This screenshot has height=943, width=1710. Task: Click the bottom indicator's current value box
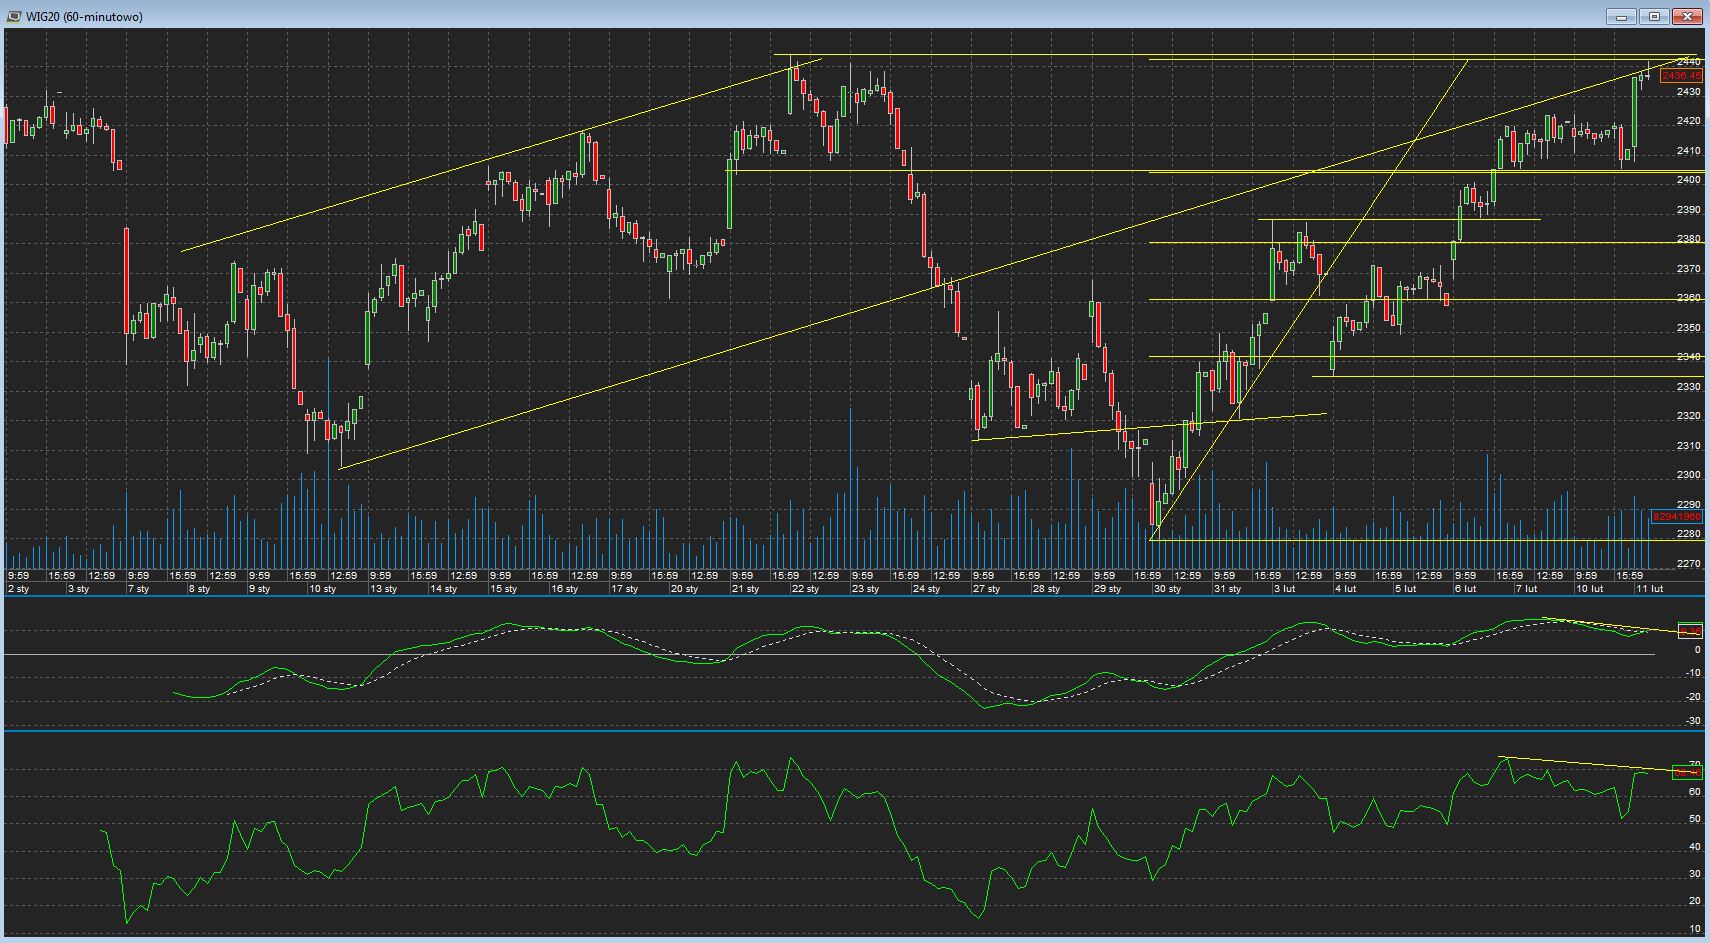click(x=1688, y=772)
